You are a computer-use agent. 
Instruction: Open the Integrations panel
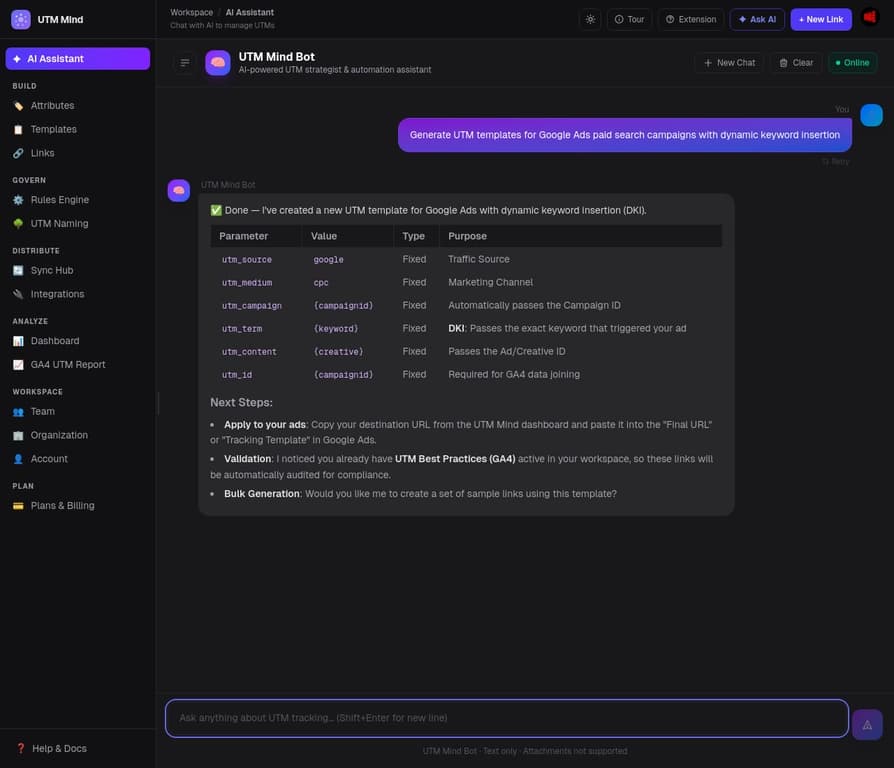point(55,293)
